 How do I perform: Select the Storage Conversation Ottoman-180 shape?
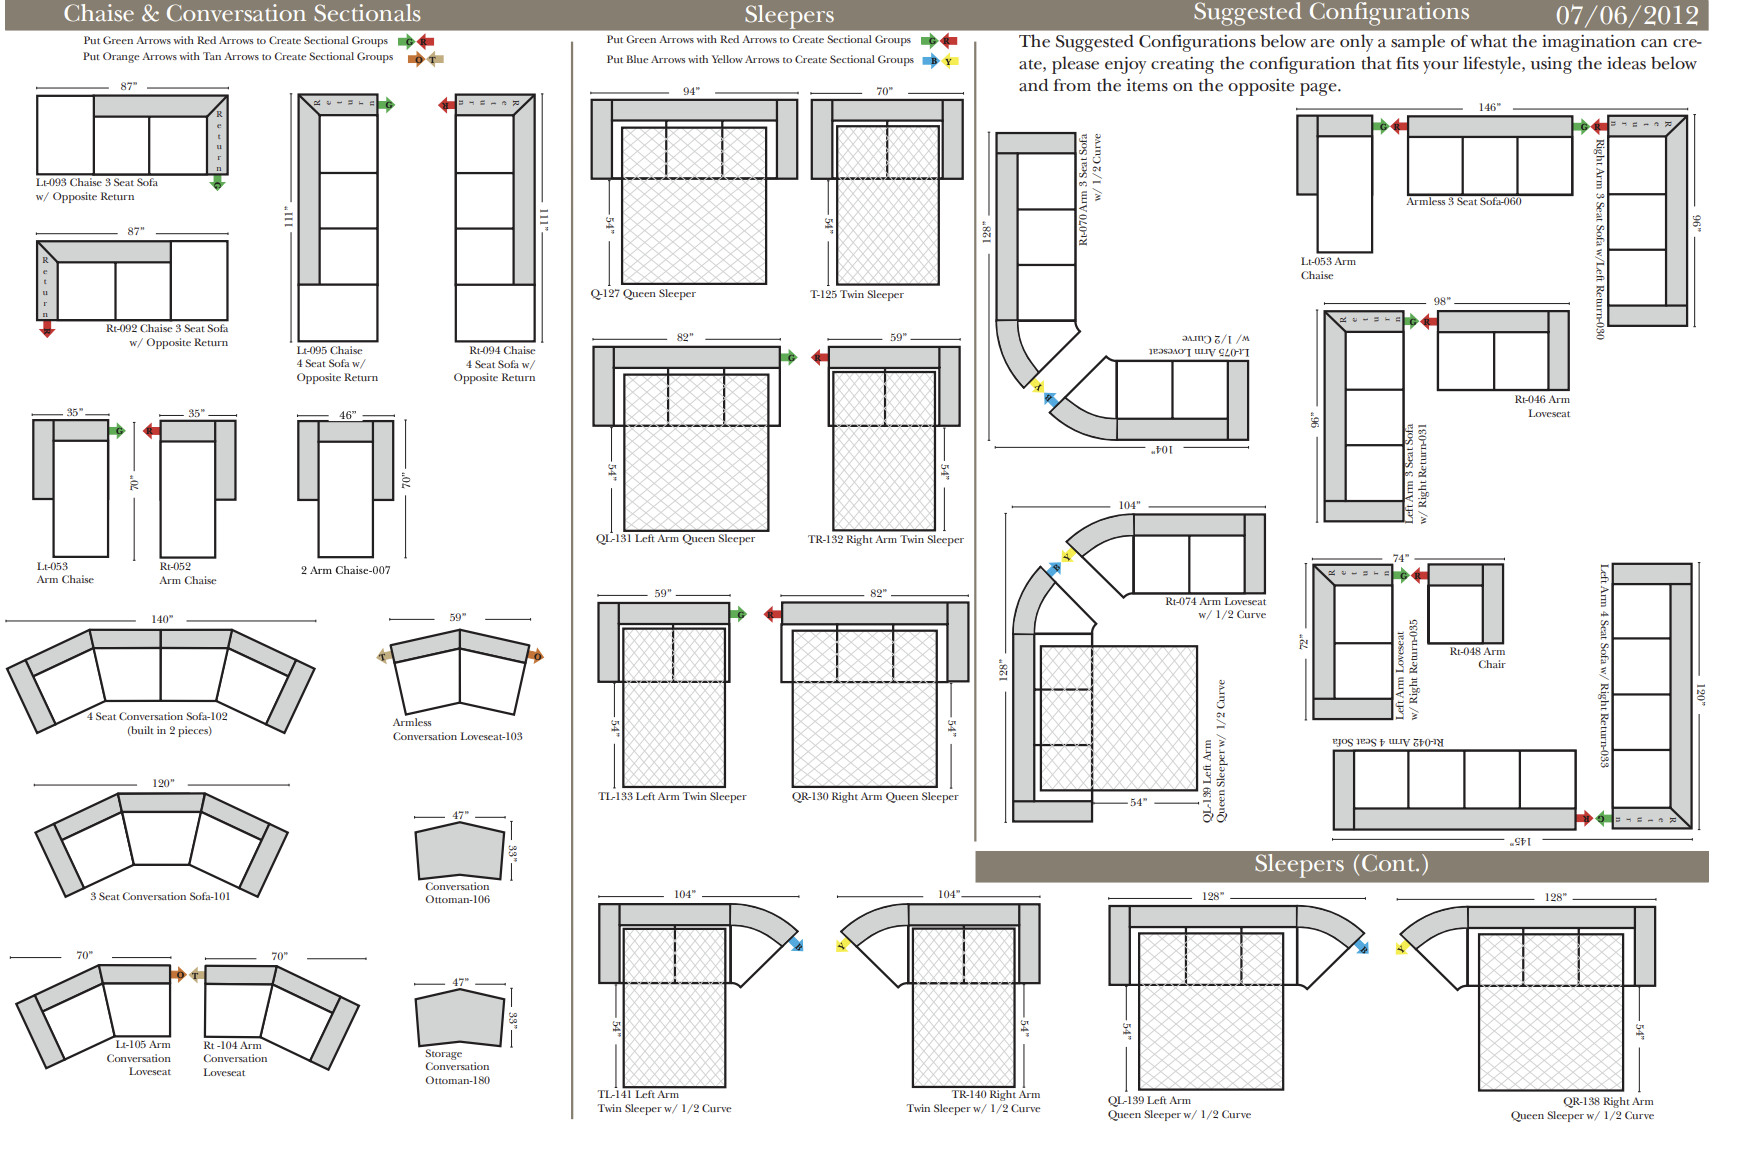459,1018
